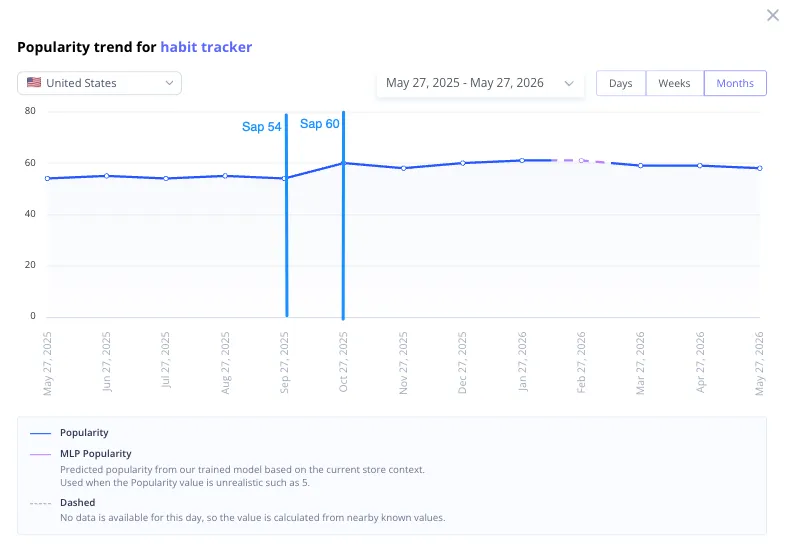Switch chart granularity to Weeks
This screenshot has width=789, height=550.
tap(674, 83)
